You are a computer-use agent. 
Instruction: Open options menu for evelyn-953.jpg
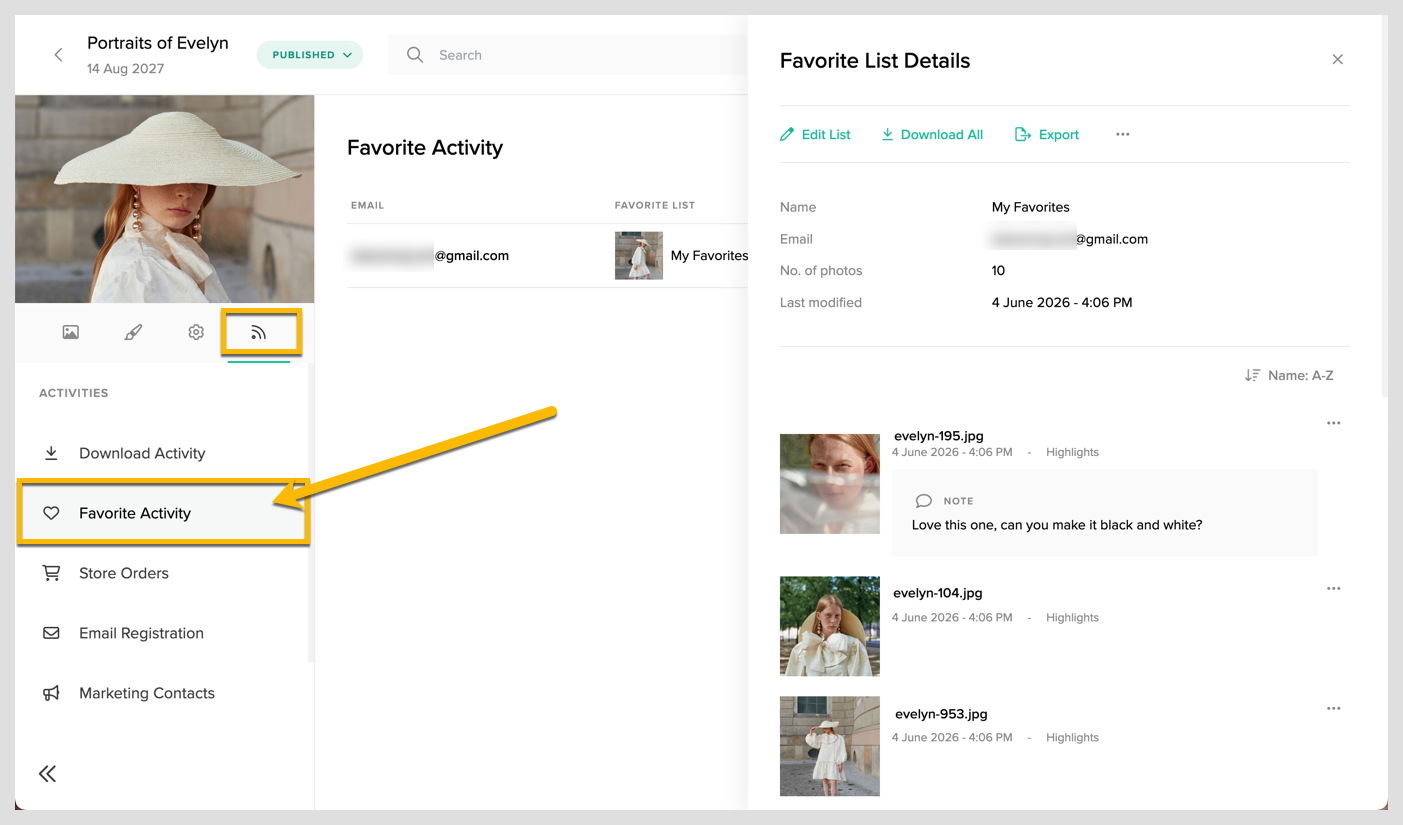1333,708
